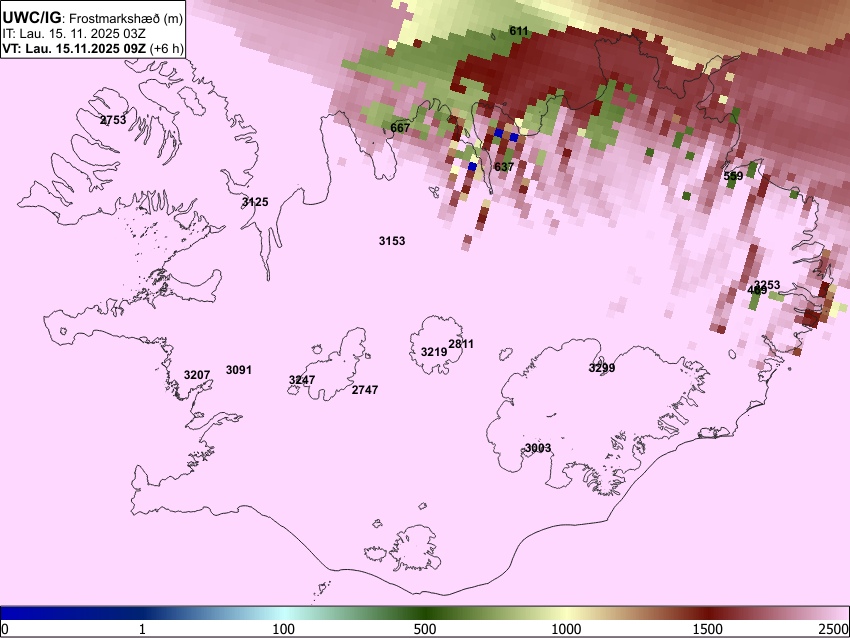Viewport: 850px width, 638px height.
Task: Select the map value 637
Action: (x=504, y=166)
